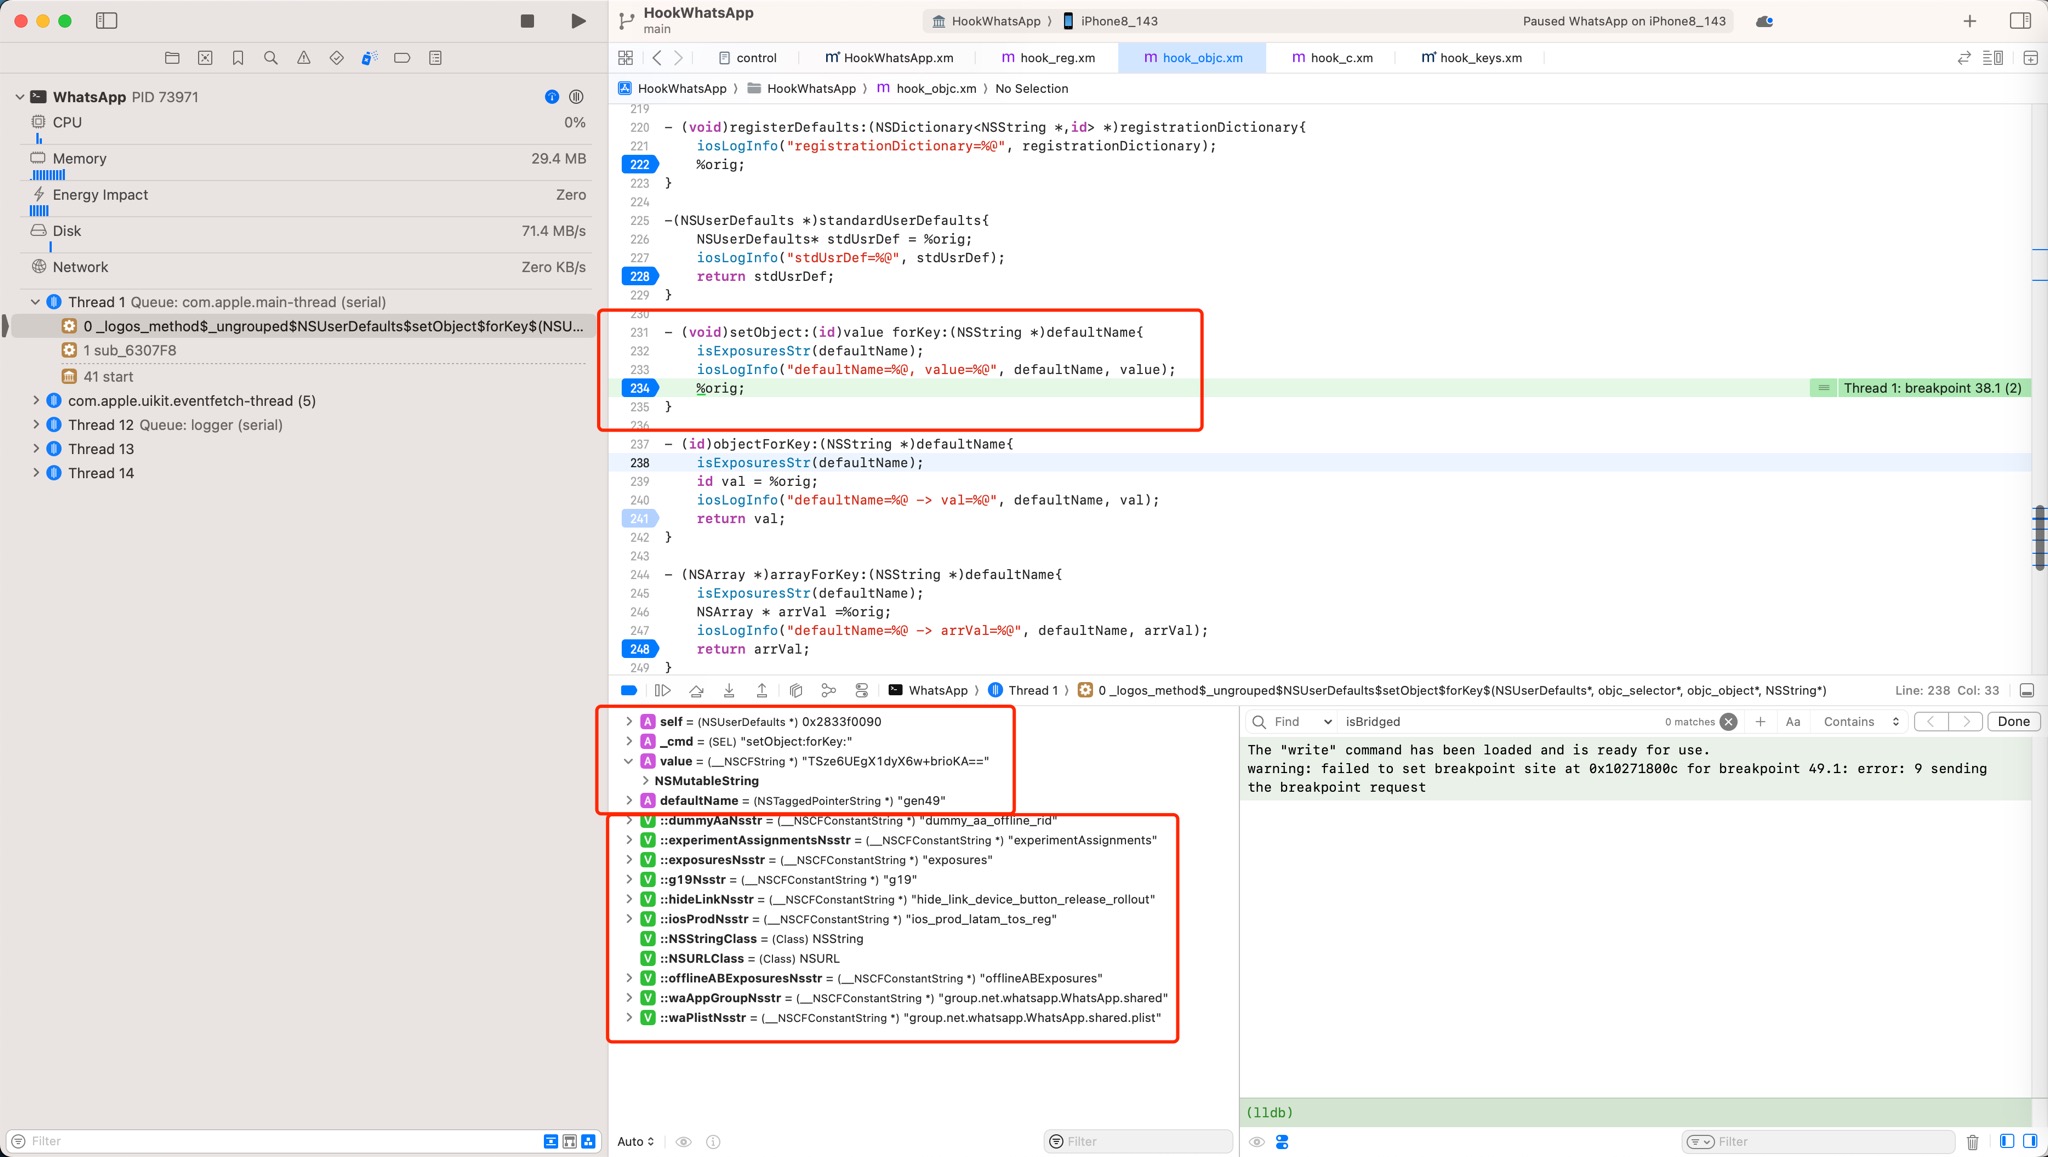Switch to hook_reg.xm tab

tap(1048, 58)
